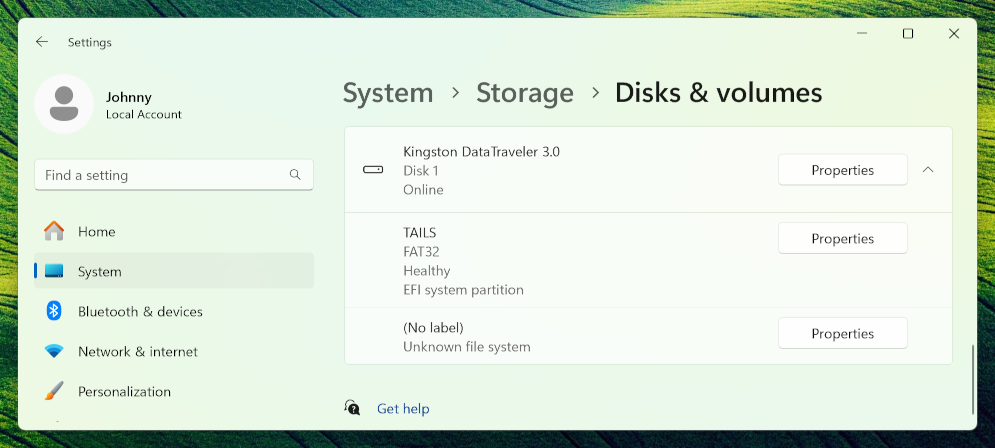This screenshot has width=995, height=448.
Task: Click the back arrow in Settings
Action: click(41, 42)
